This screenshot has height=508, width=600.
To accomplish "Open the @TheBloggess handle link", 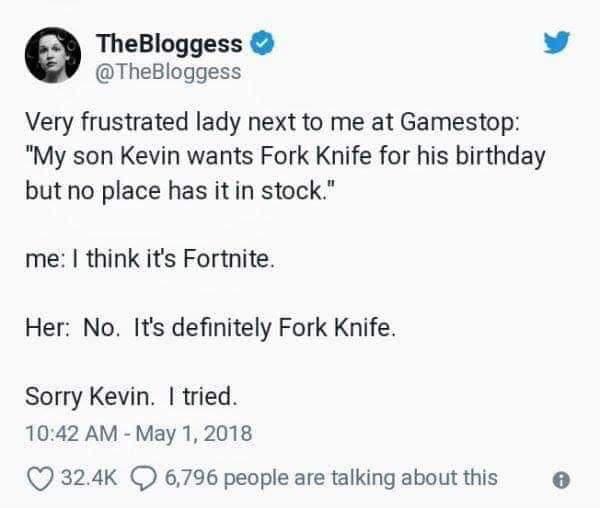I will pyautogui.click(x=168, y=71).
